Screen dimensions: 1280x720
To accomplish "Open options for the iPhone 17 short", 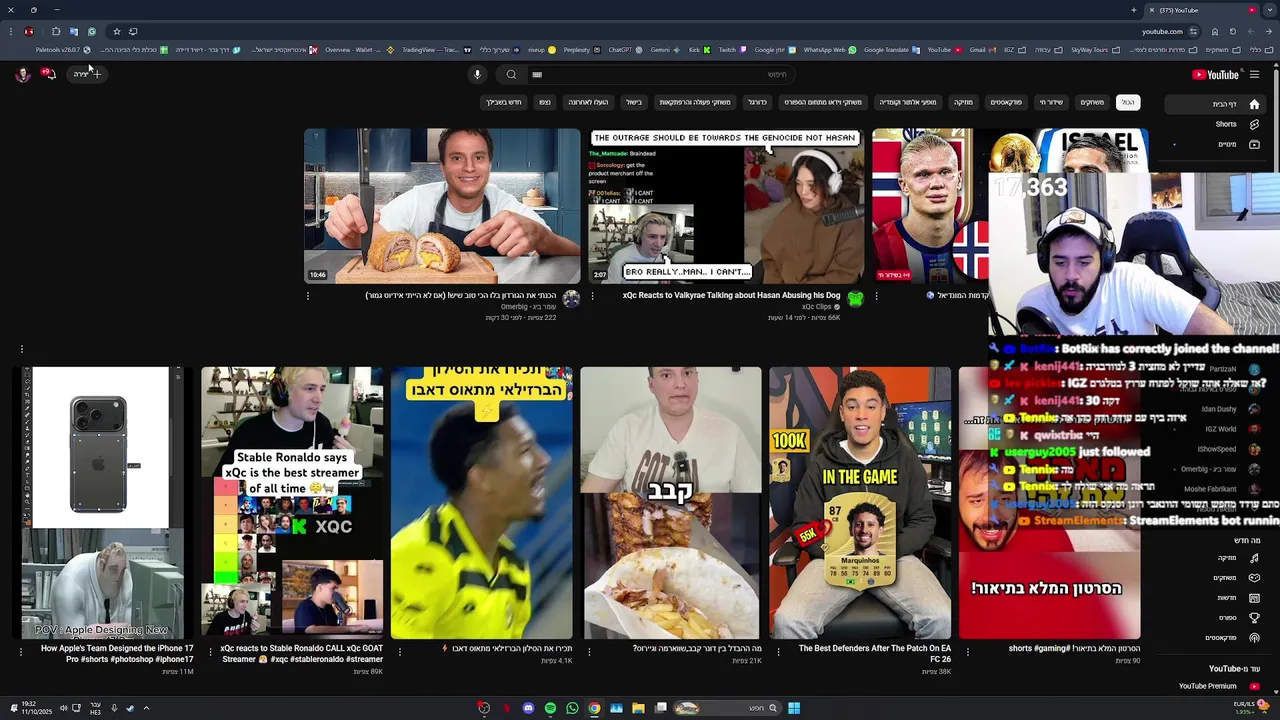I will click(21, 651).
